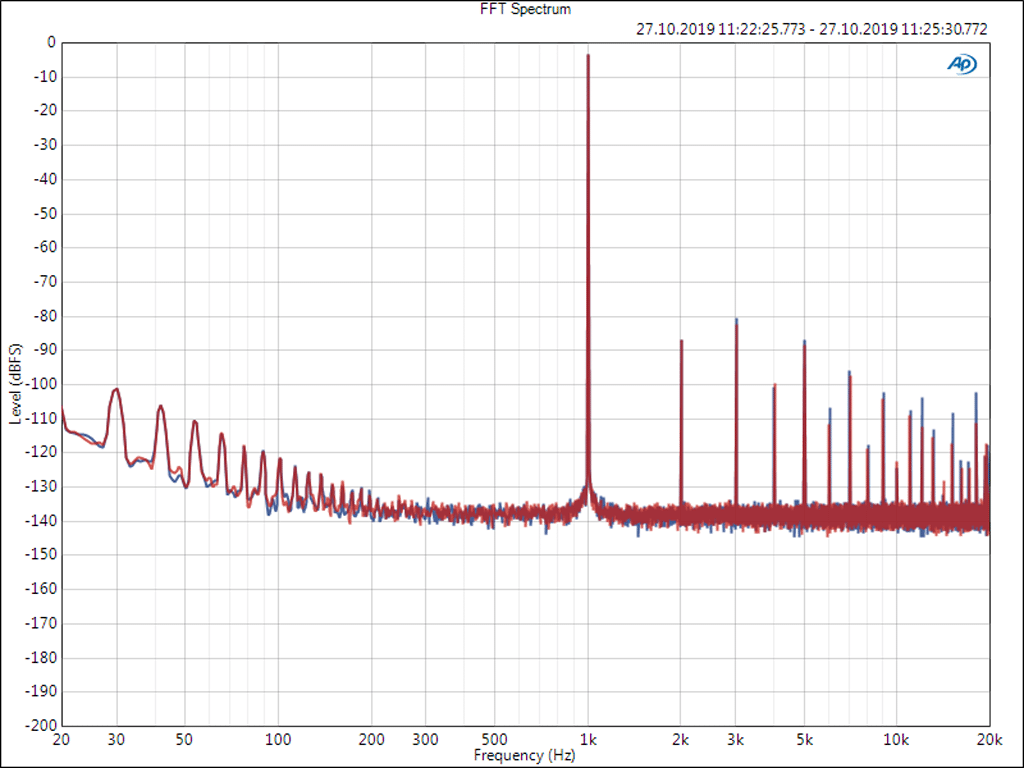The width and height of the screenshot is (1024, 768).
Task: Click the 4 kHz harmonic peak tip
Action: pyautogui.click(x=774, y=386)
